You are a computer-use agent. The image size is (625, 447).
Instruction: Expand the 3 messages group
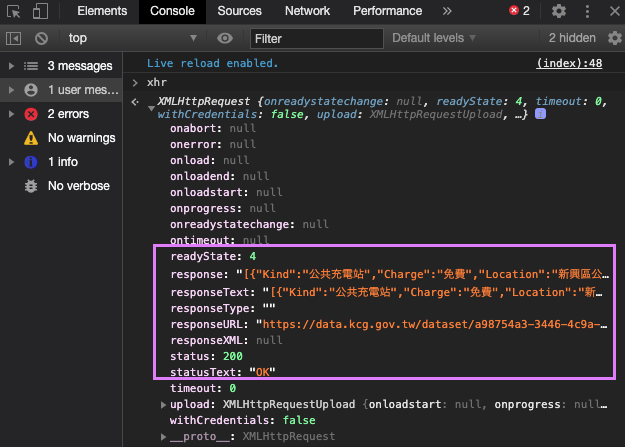coord(11,66)
